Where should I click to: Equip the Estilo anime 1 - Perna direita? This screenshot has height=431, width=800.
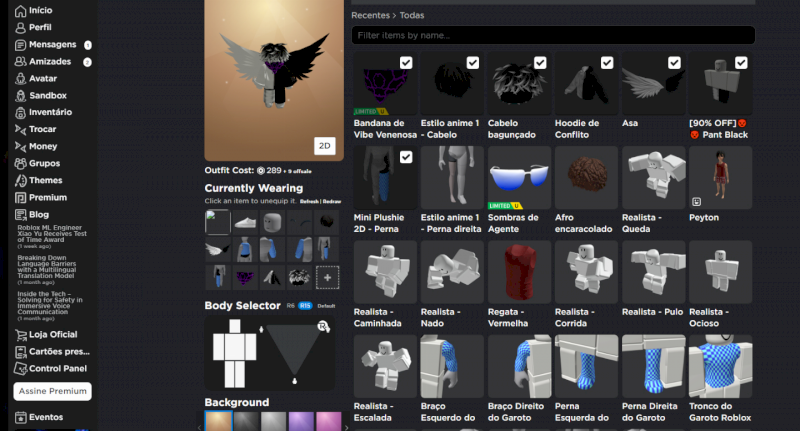click(452, 178)
